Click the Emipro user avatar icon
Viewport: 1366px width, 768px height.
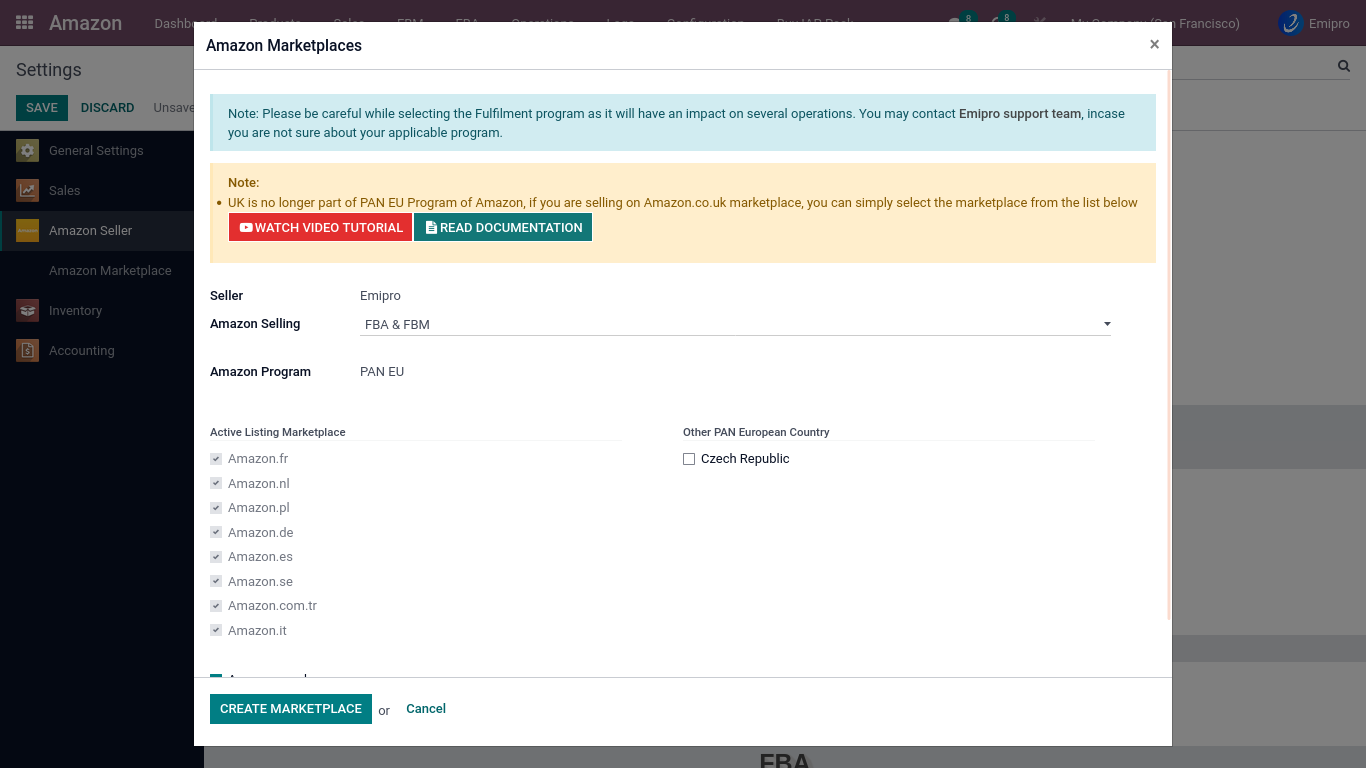click(1291, 23)
